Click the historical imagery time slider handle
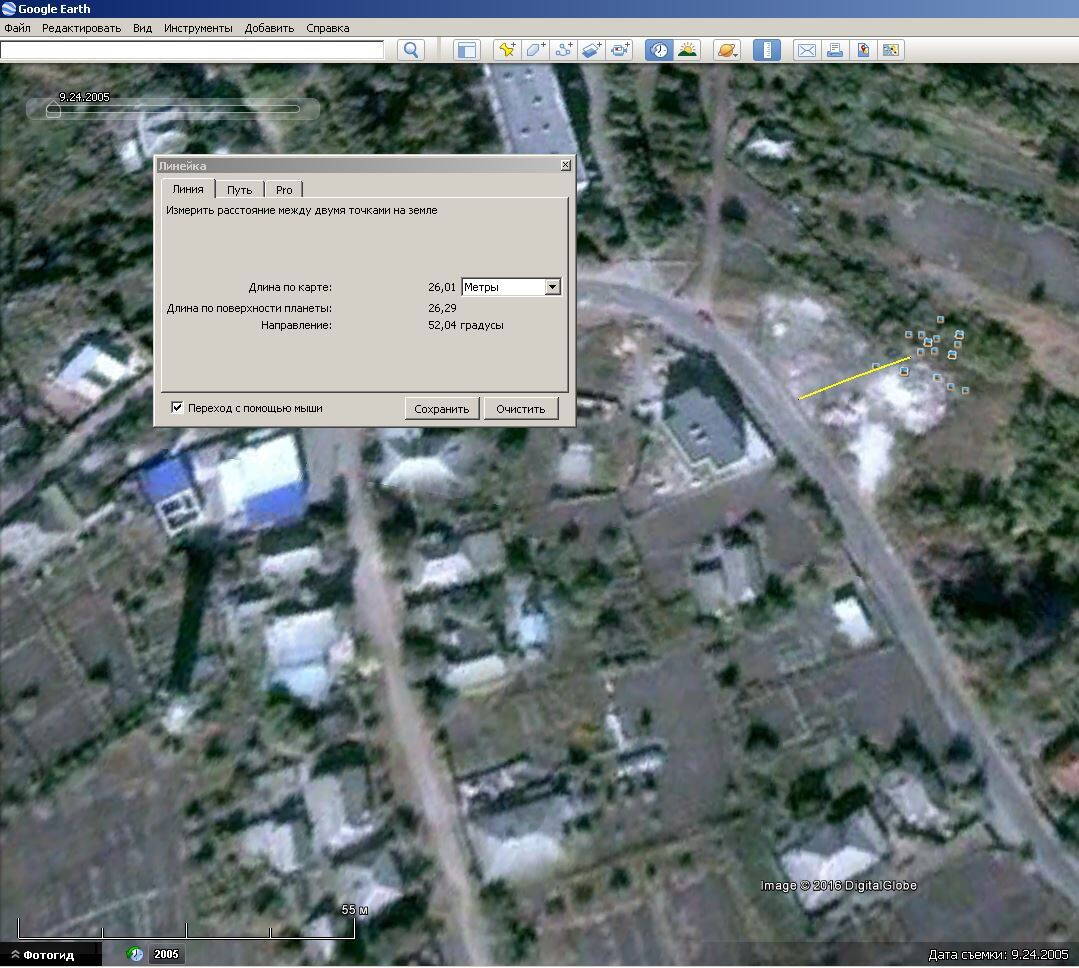The image size is (1079, 968). (53, 111)
